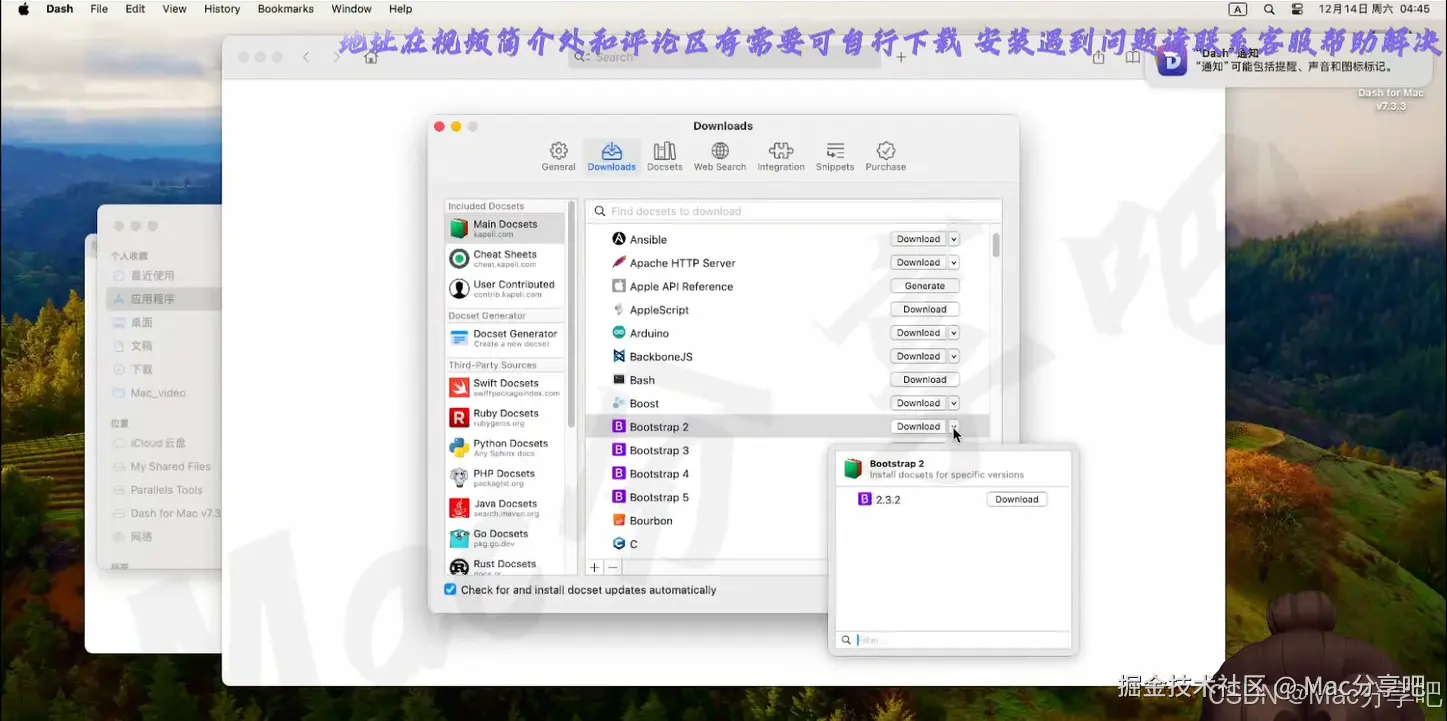The height and width of the screenshot is (721, 1447).
Task: Toggle automatic docset updates checkbox
Action: click(x=450, y=590)
